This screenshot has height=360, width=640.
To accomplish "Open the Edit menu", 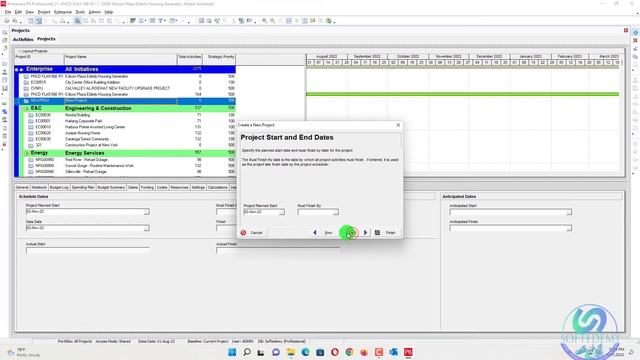I will click(18, 12).
